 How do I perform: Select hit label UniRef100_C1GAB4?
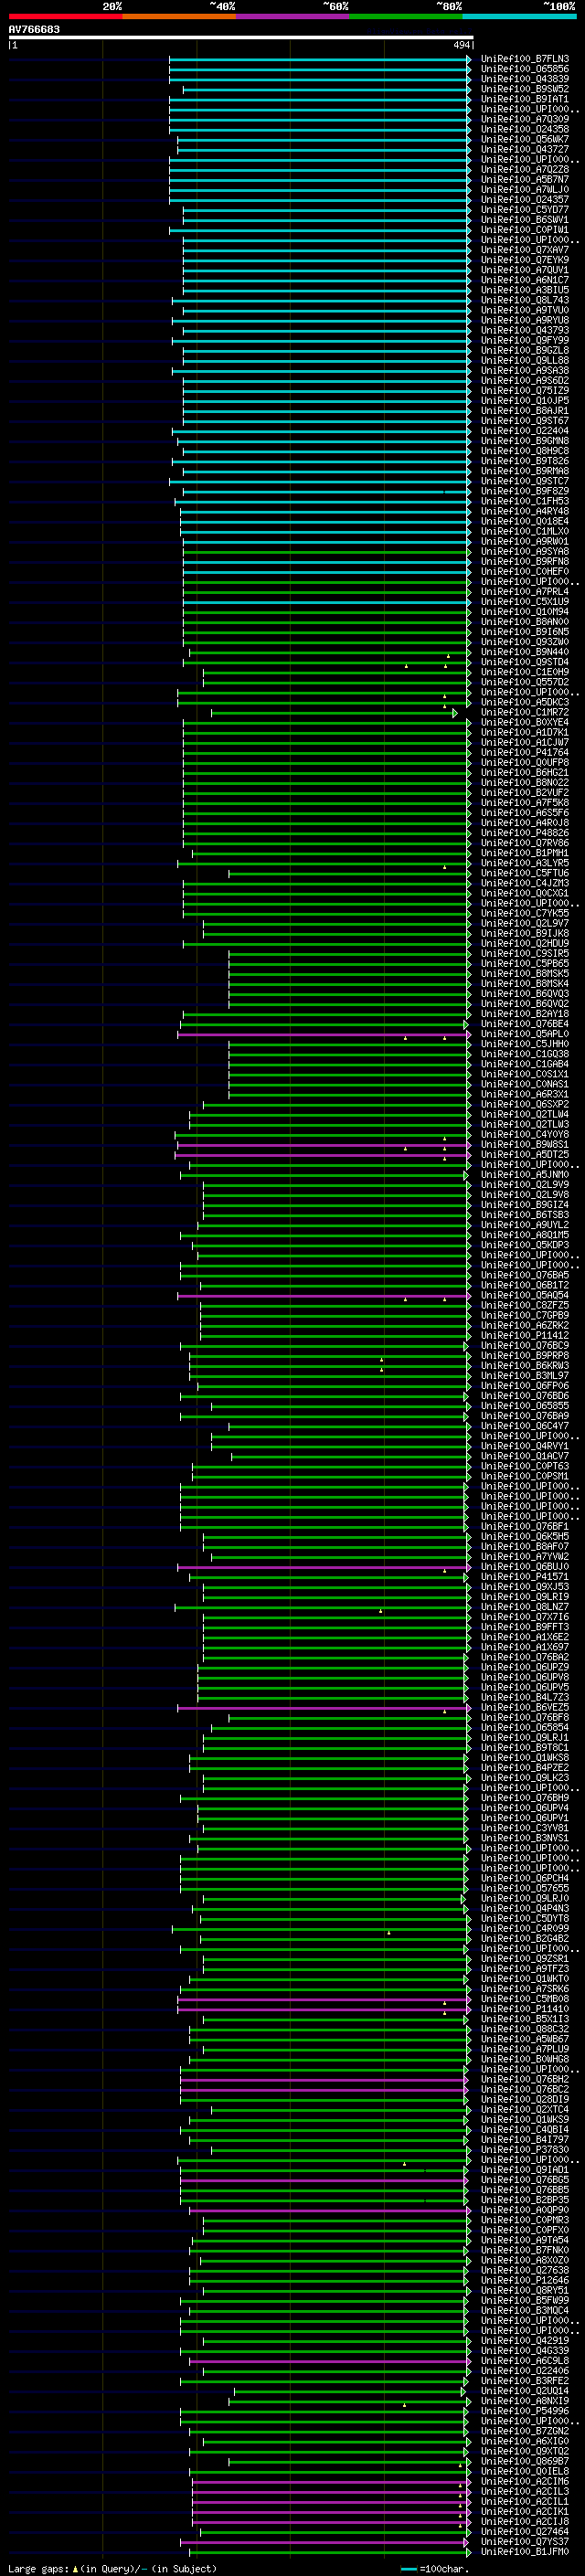[524, 1064]
